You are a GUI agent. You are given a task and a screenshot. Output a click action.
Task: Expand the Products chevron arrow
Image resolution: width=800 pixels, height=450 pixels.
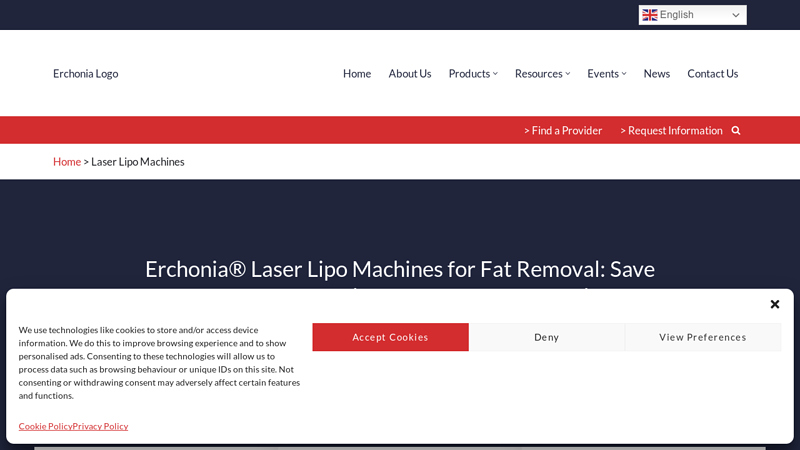coord(495,74)
